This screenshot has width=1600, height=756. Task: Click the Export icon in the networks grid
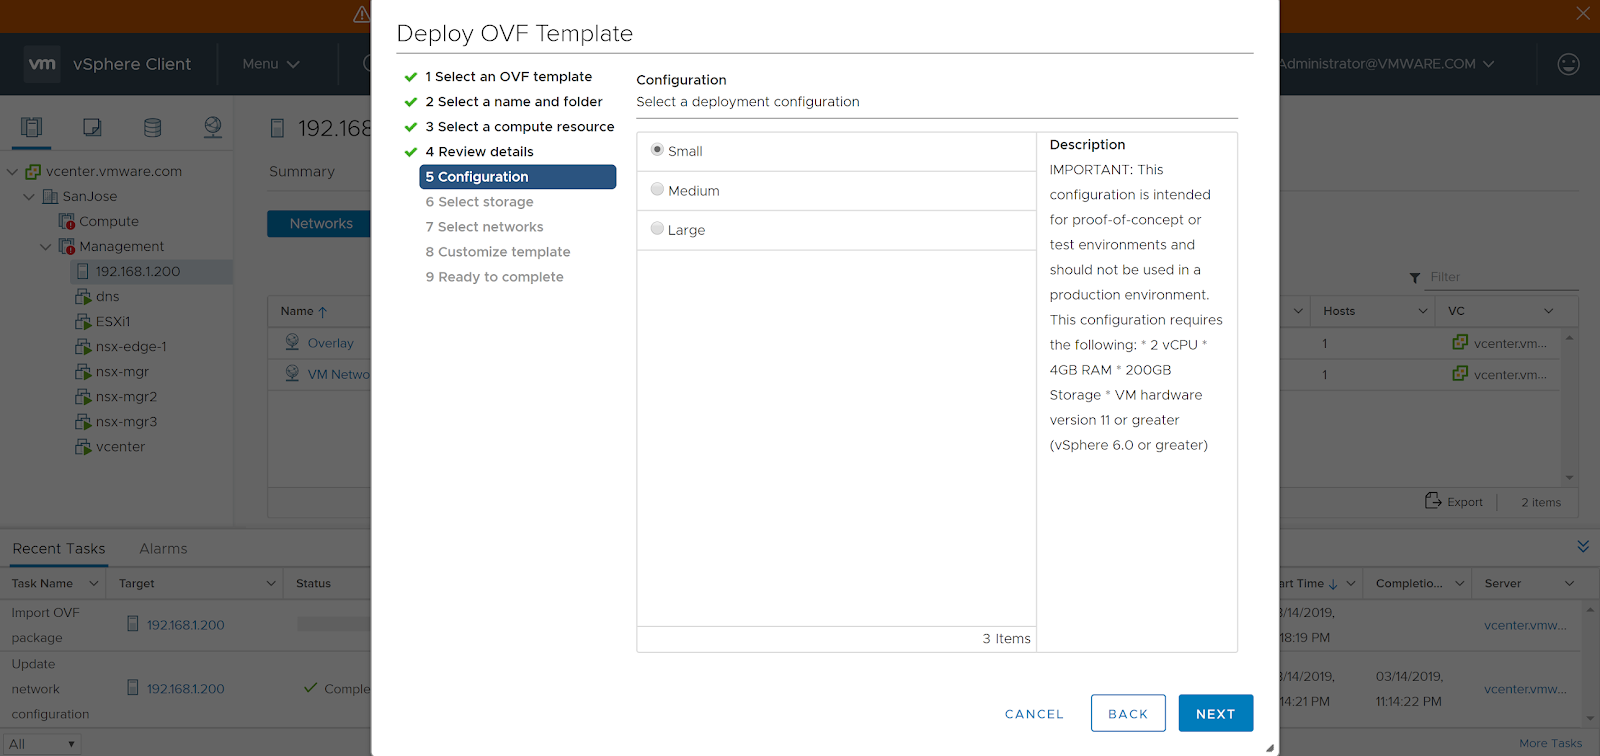[x=1433, y=501]
